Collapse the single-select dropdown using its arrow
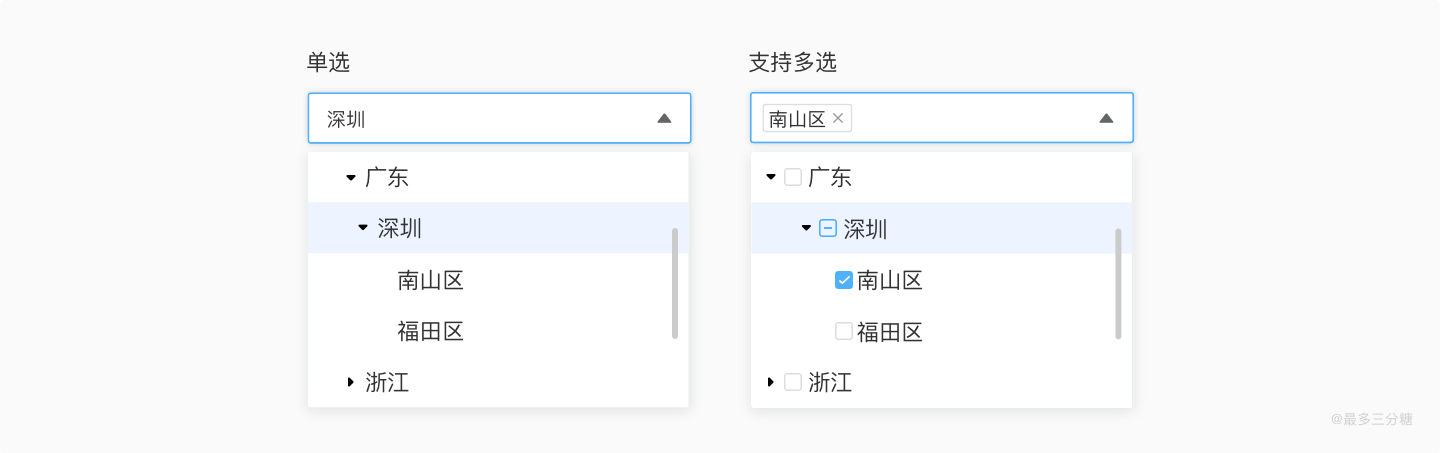The width and height of the screenshot is (1440, 453). [664, 119]
